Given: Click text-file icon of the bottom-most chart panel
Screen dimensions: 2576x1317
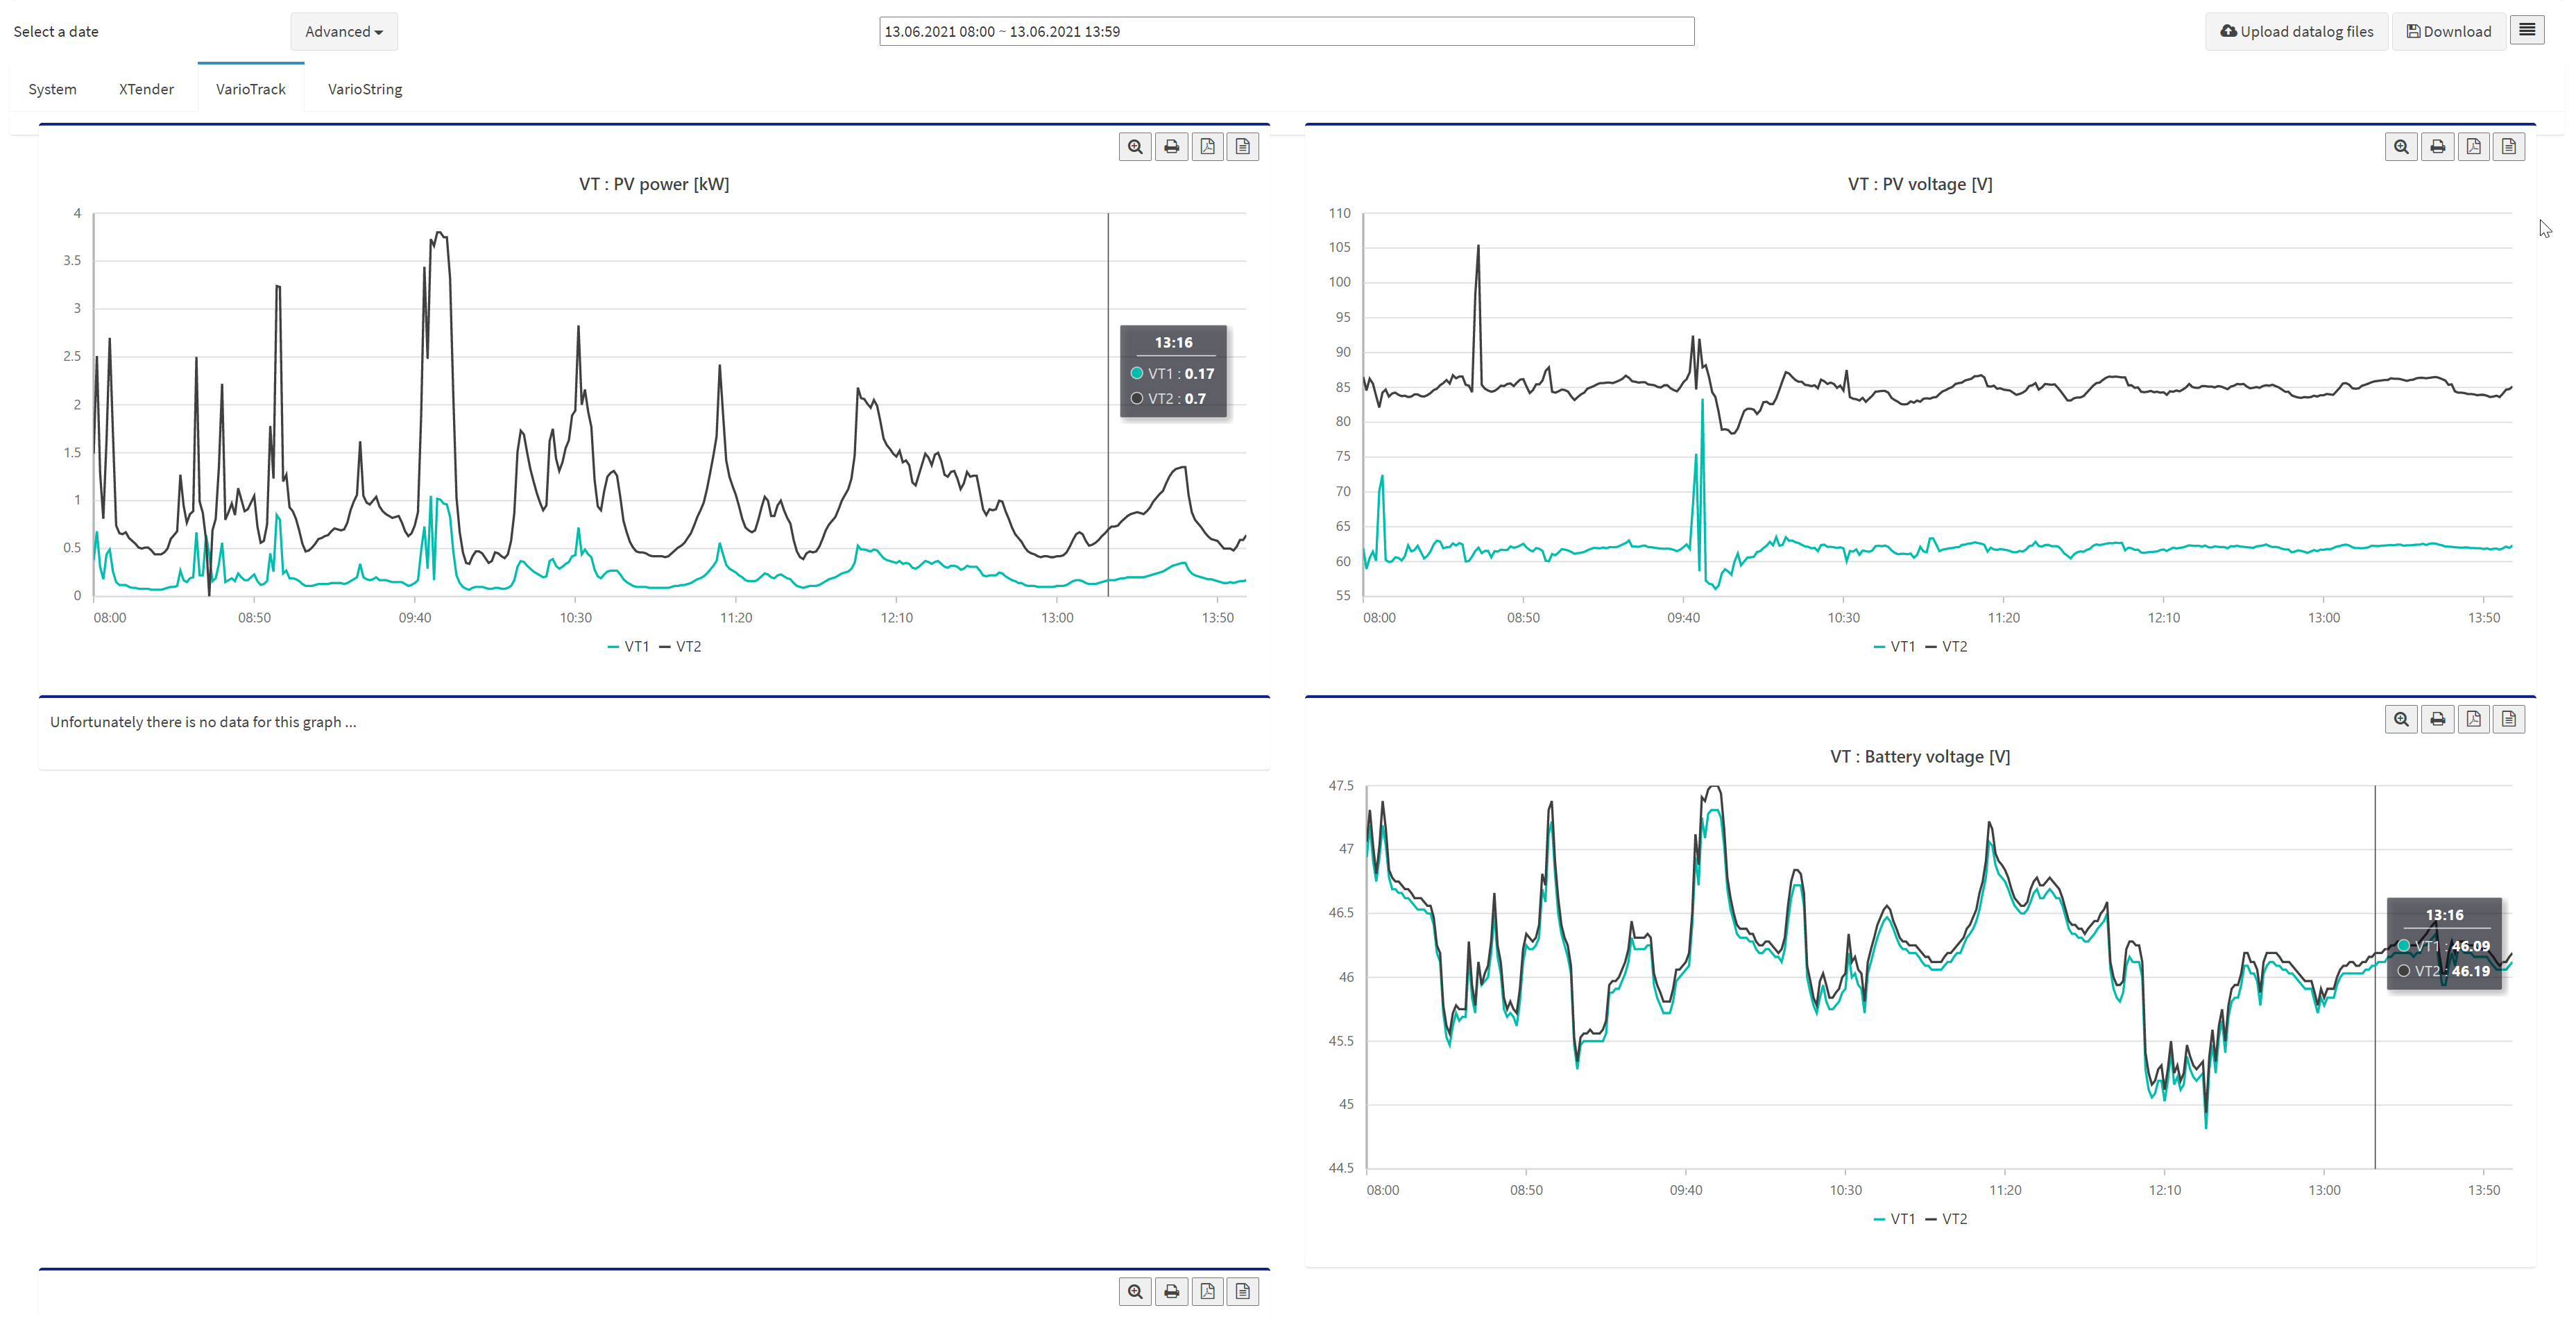Looking at the screenshot, I should (x=1243, y=1292).
